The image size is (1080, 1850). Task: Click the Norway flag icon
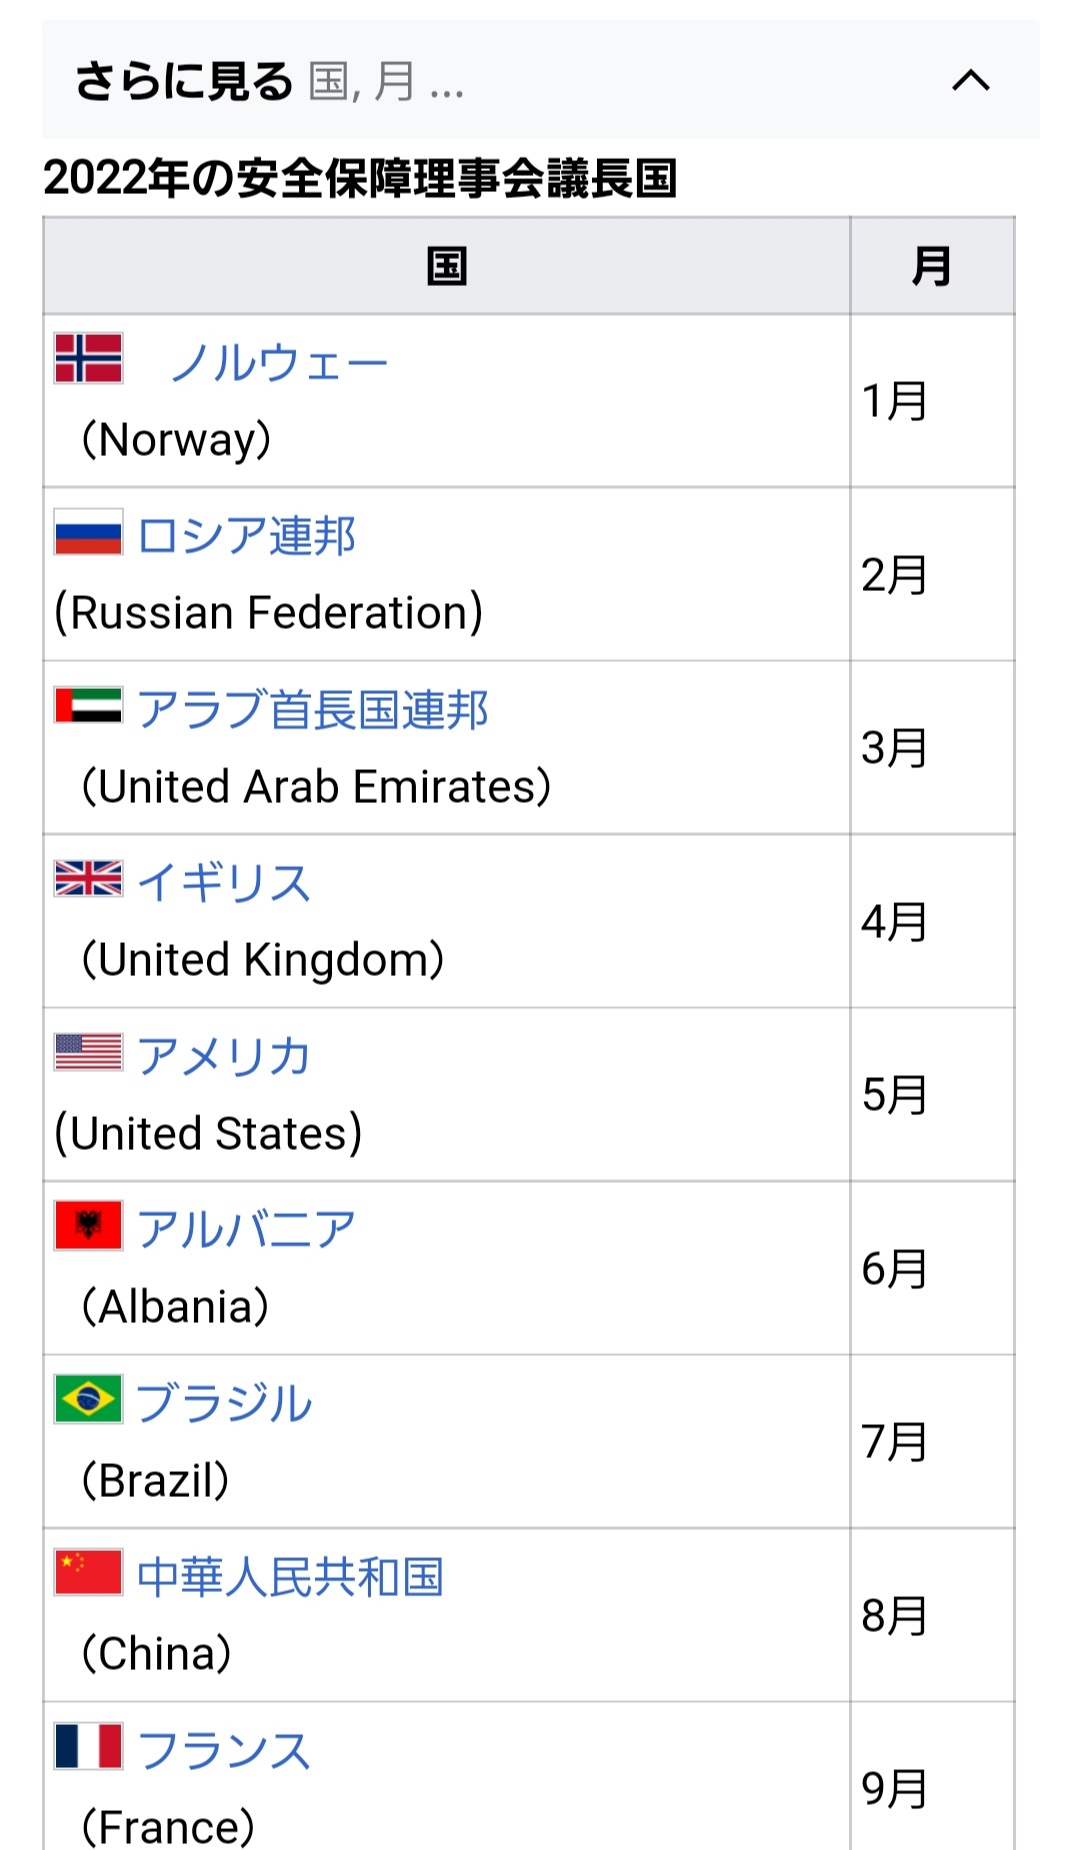pyautogui.click(x=89, y=359)
